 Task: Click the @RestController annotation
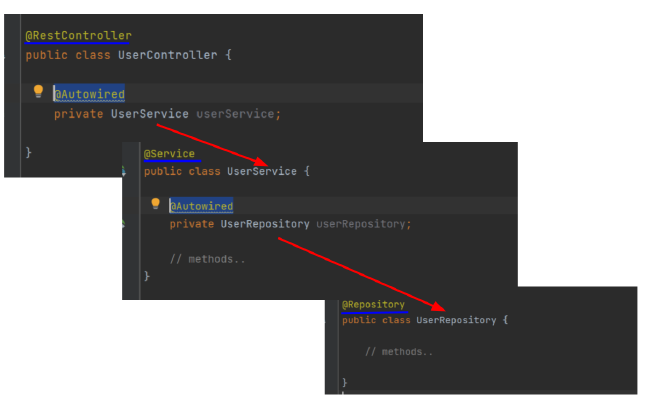coord(78,36)
